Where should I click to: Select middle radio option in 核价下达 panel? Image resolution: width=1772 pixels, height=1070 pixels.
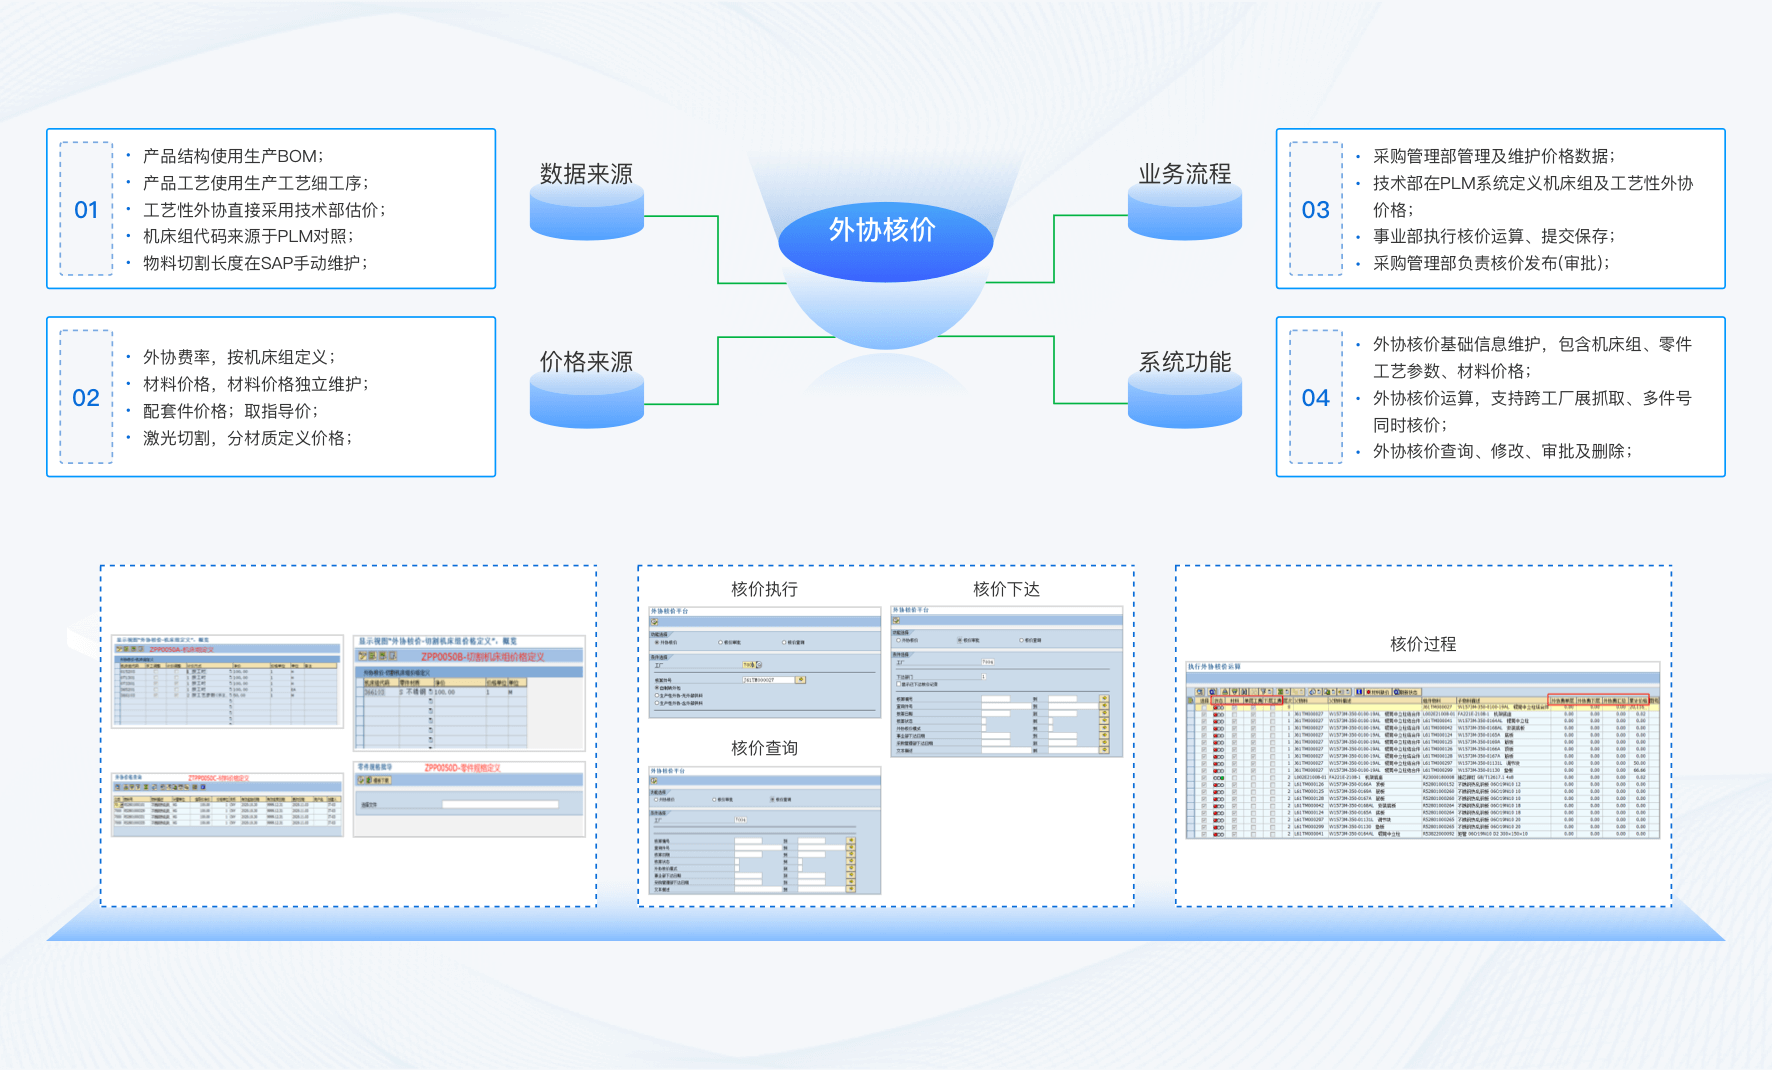click(x=960, y=640)
